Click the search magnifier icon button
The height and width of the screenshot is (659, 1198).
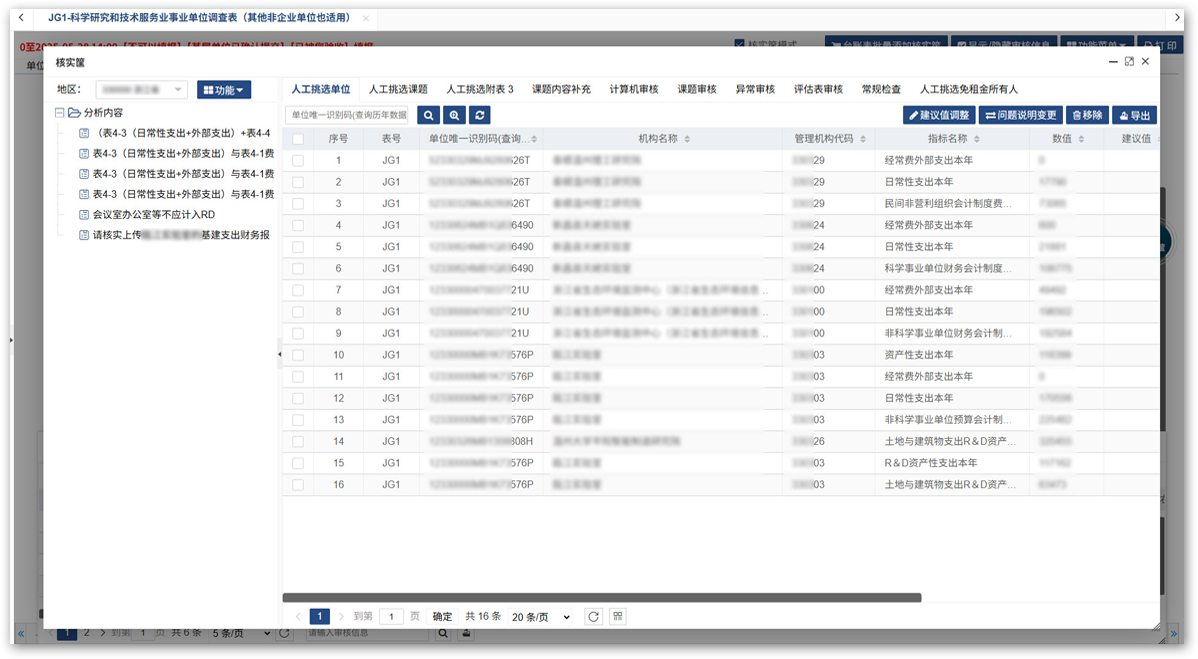click(x=428, y=115)
